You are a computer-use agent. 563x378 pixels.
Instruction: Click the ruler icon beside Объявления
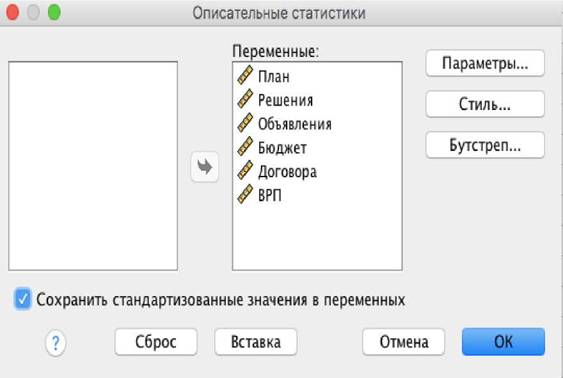pyautogui.click(x=245, y=123)
